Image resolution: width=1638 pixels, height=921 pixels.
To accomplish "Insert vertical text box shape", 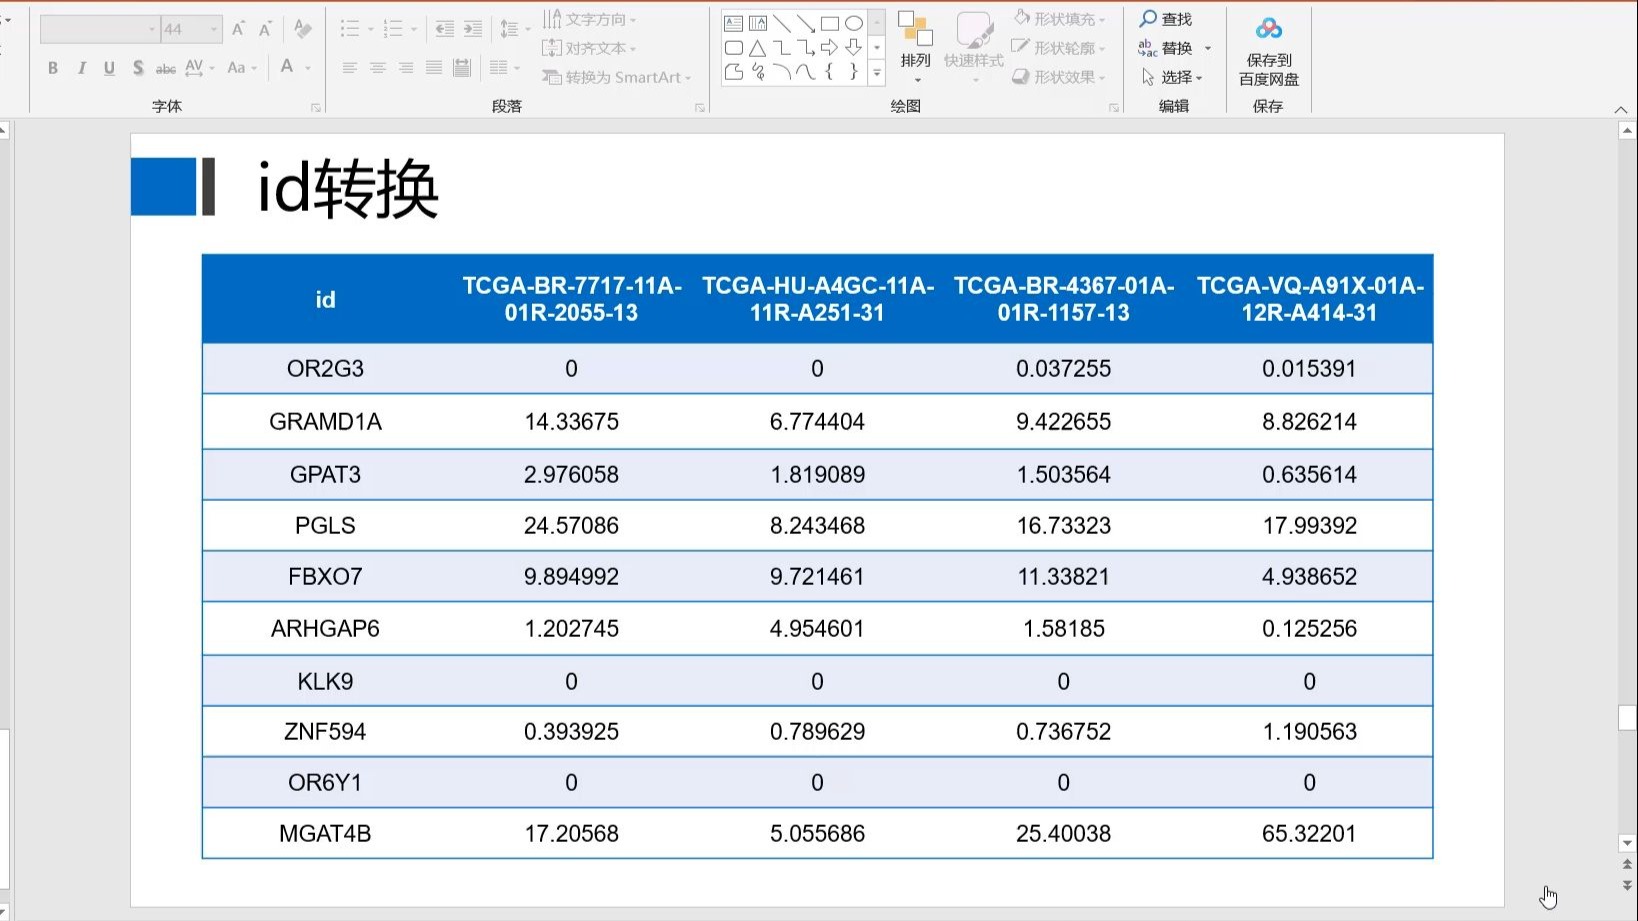I will tap(757, 23).
